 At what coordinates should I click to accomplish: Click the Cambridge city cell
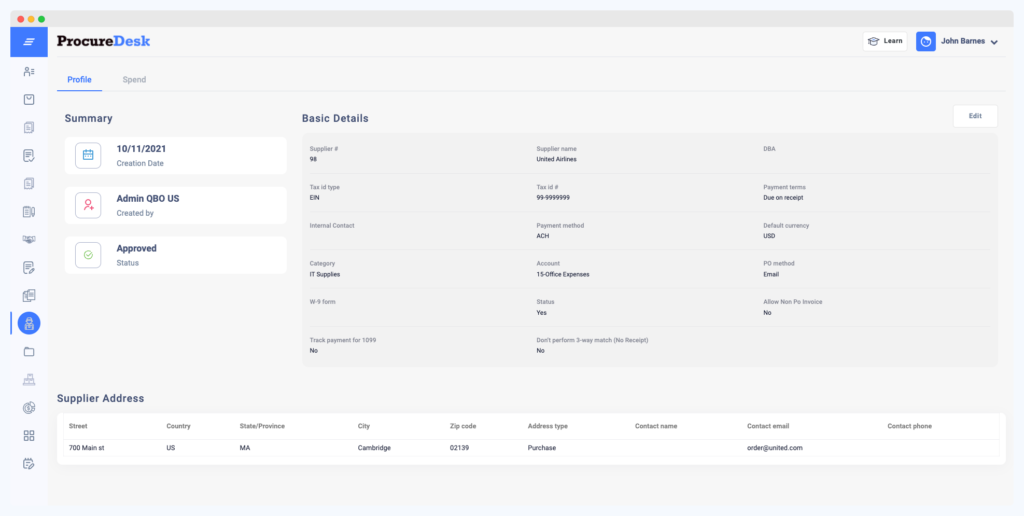(x=374, y=448)
